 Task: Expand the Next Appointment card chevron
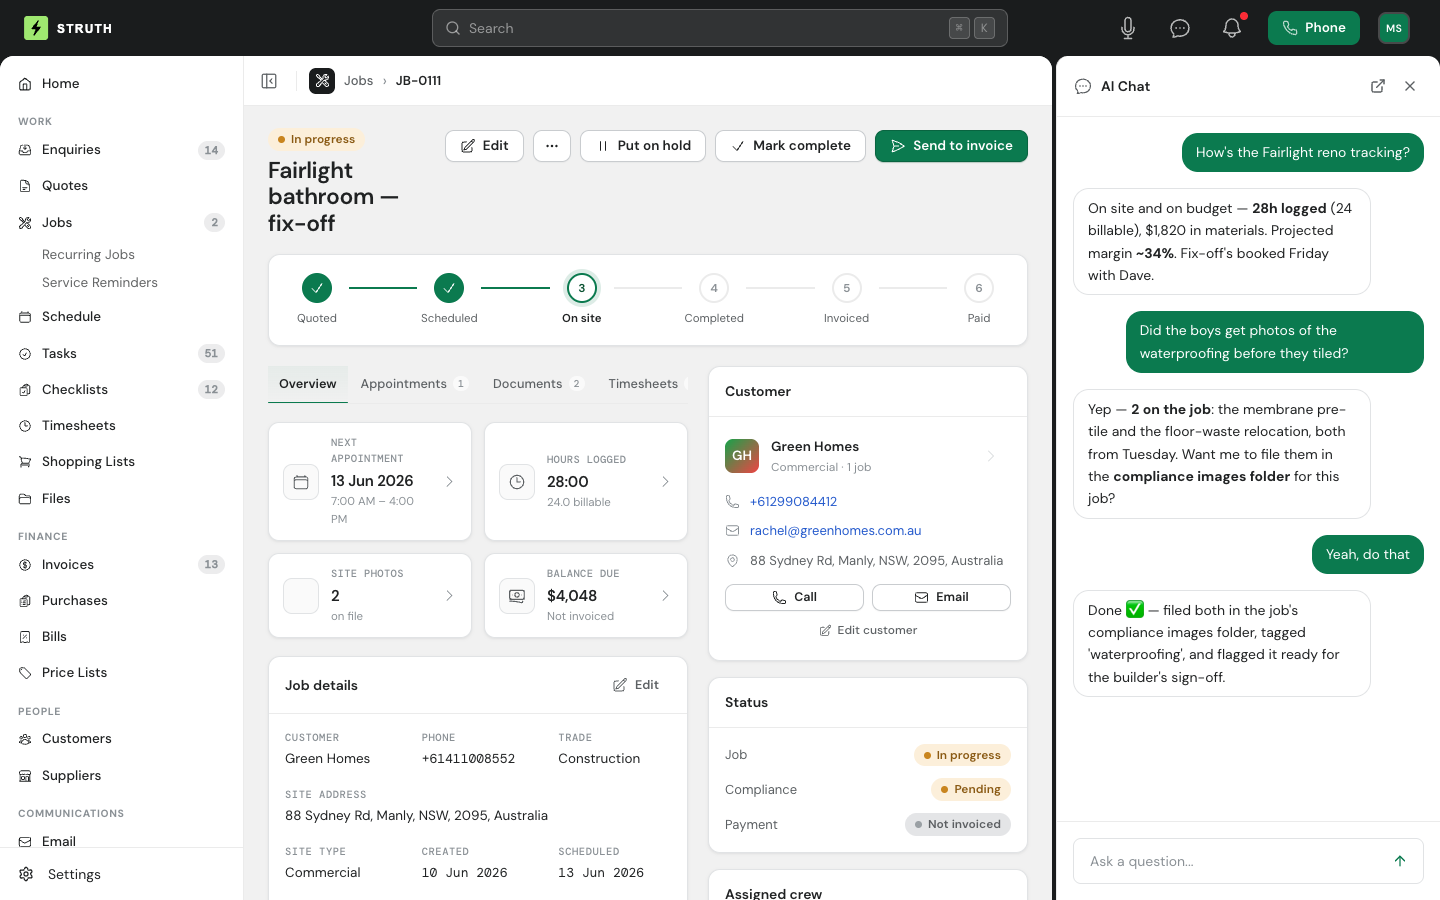coord(449,482)
